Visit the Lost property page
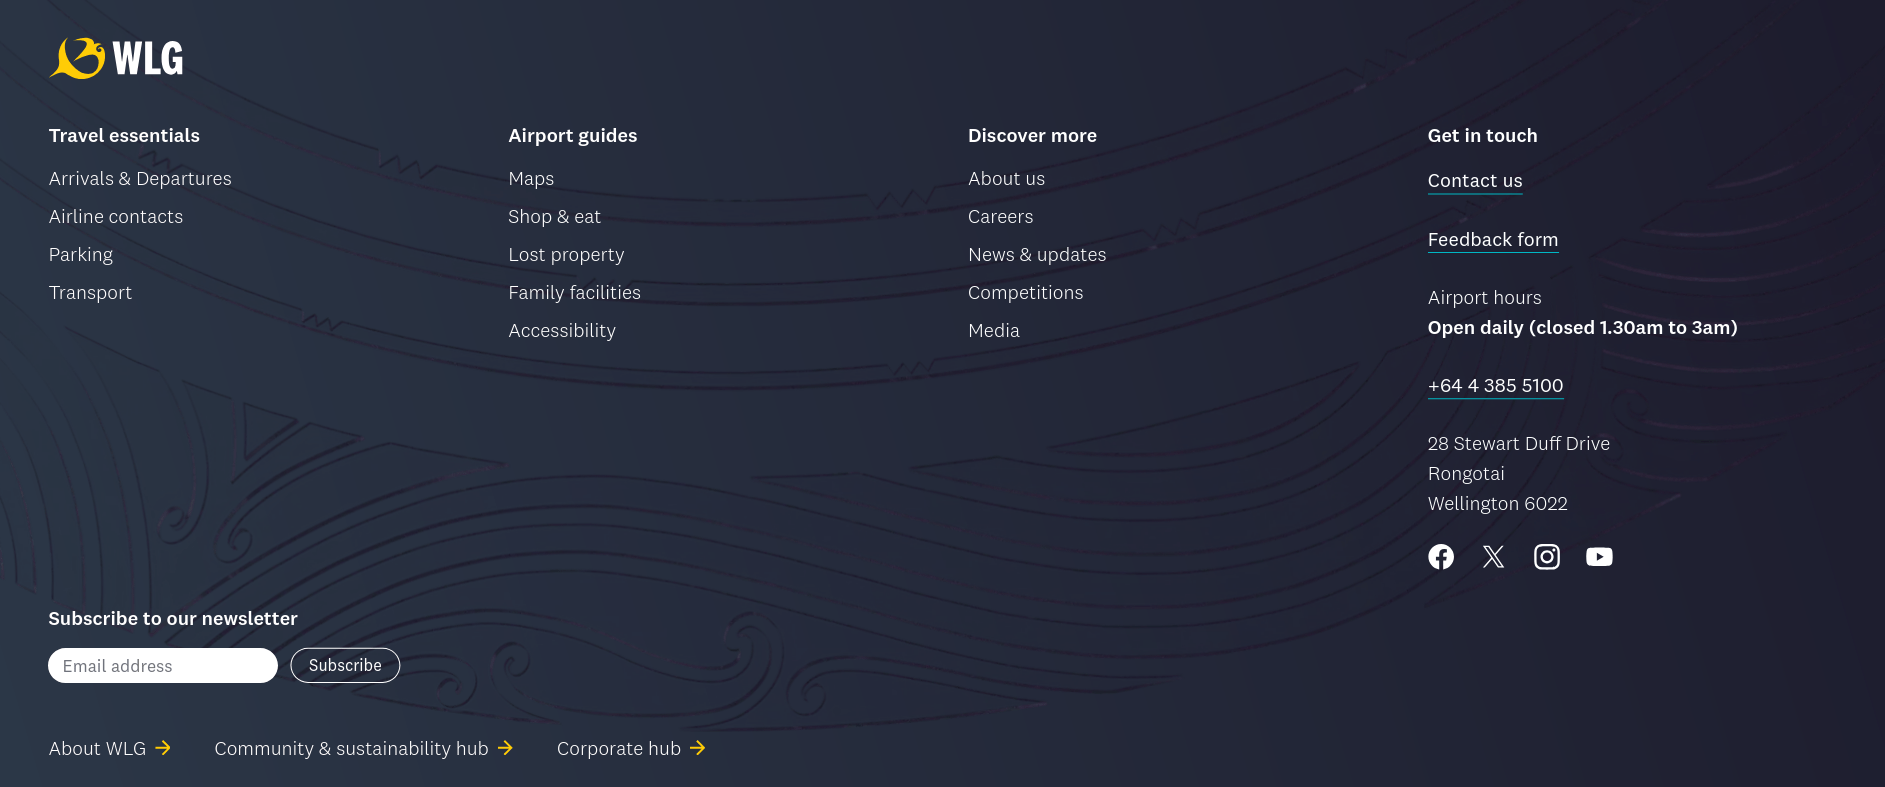 tap(566, 255)
